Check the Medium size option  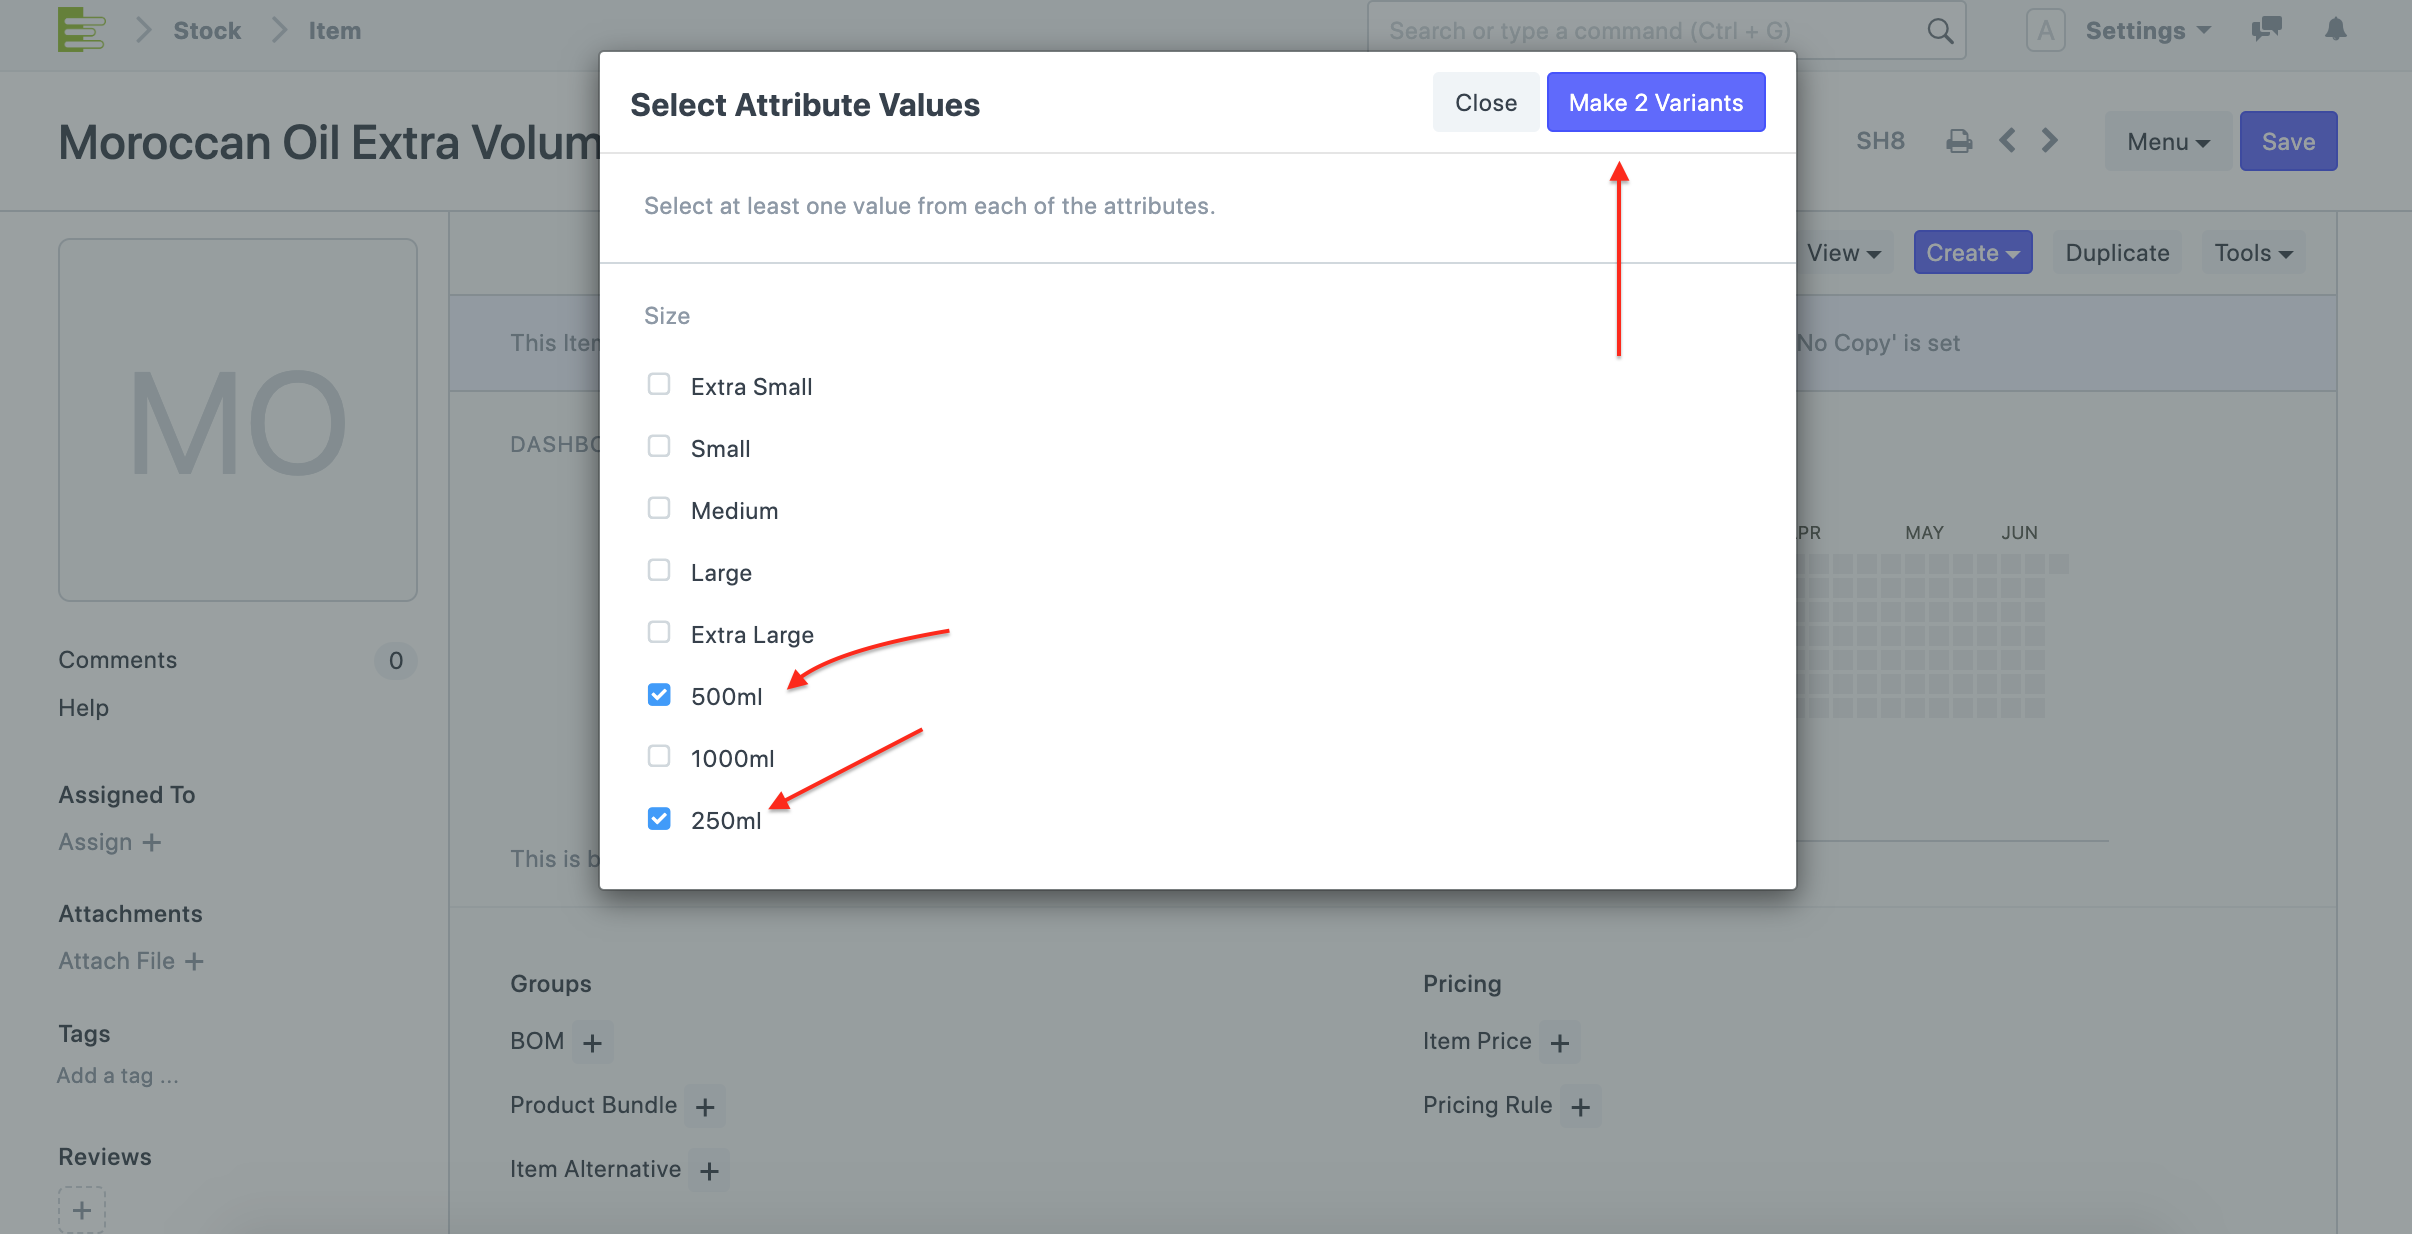click(659, 509)
